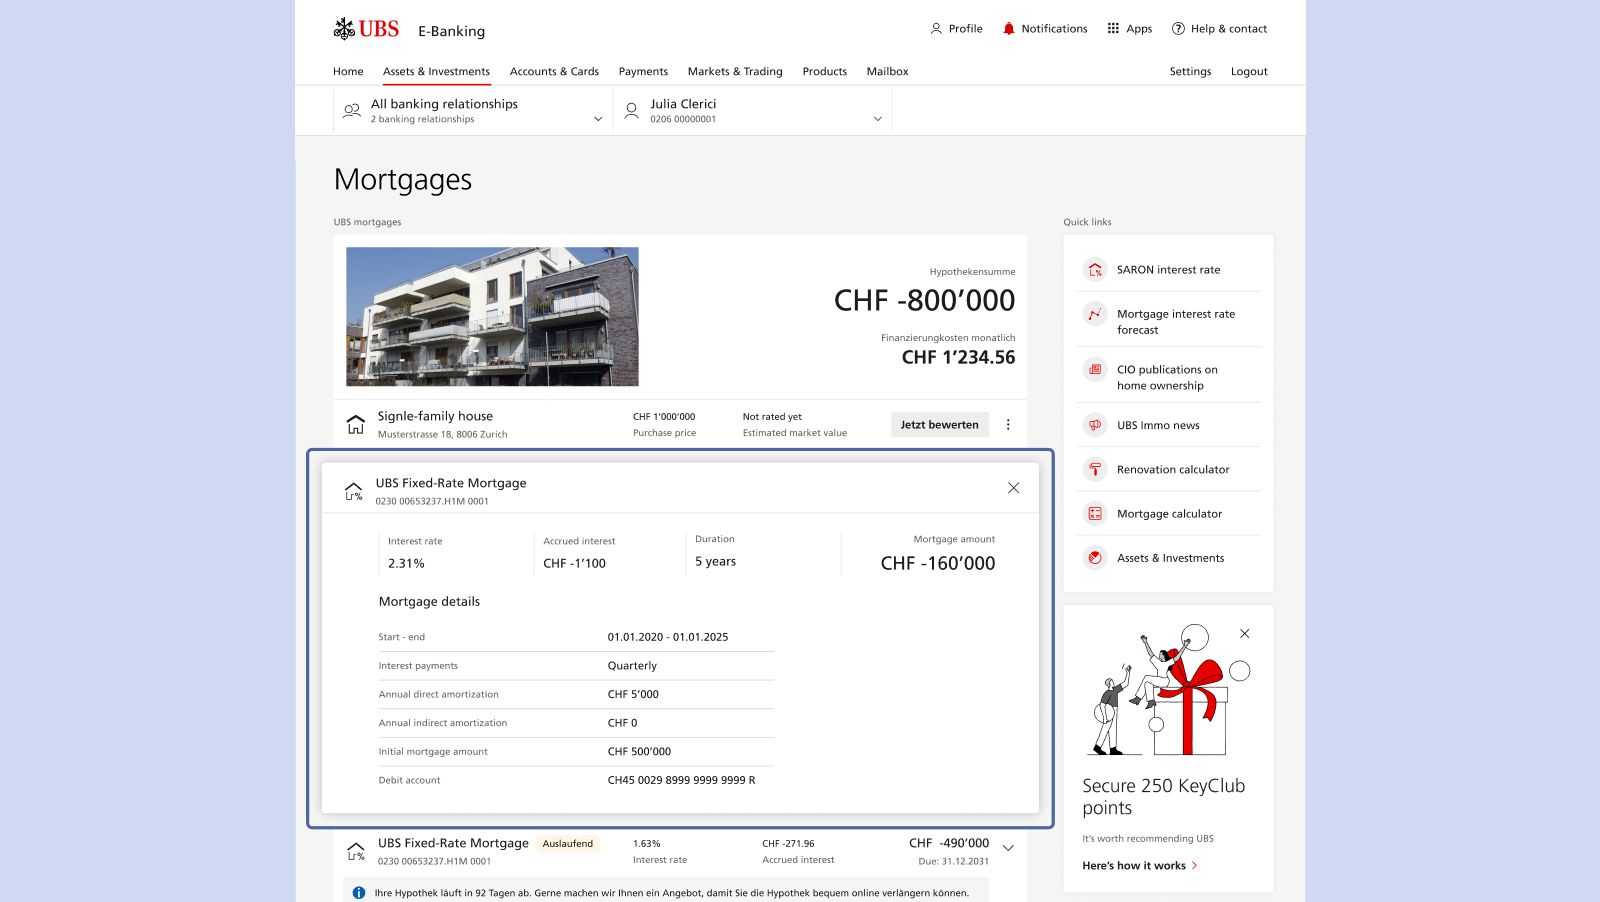Close the expanded UBS Fixed-Rate Mortgage panel
This screenshot has width=1600, height=902.
point(1013,488)
